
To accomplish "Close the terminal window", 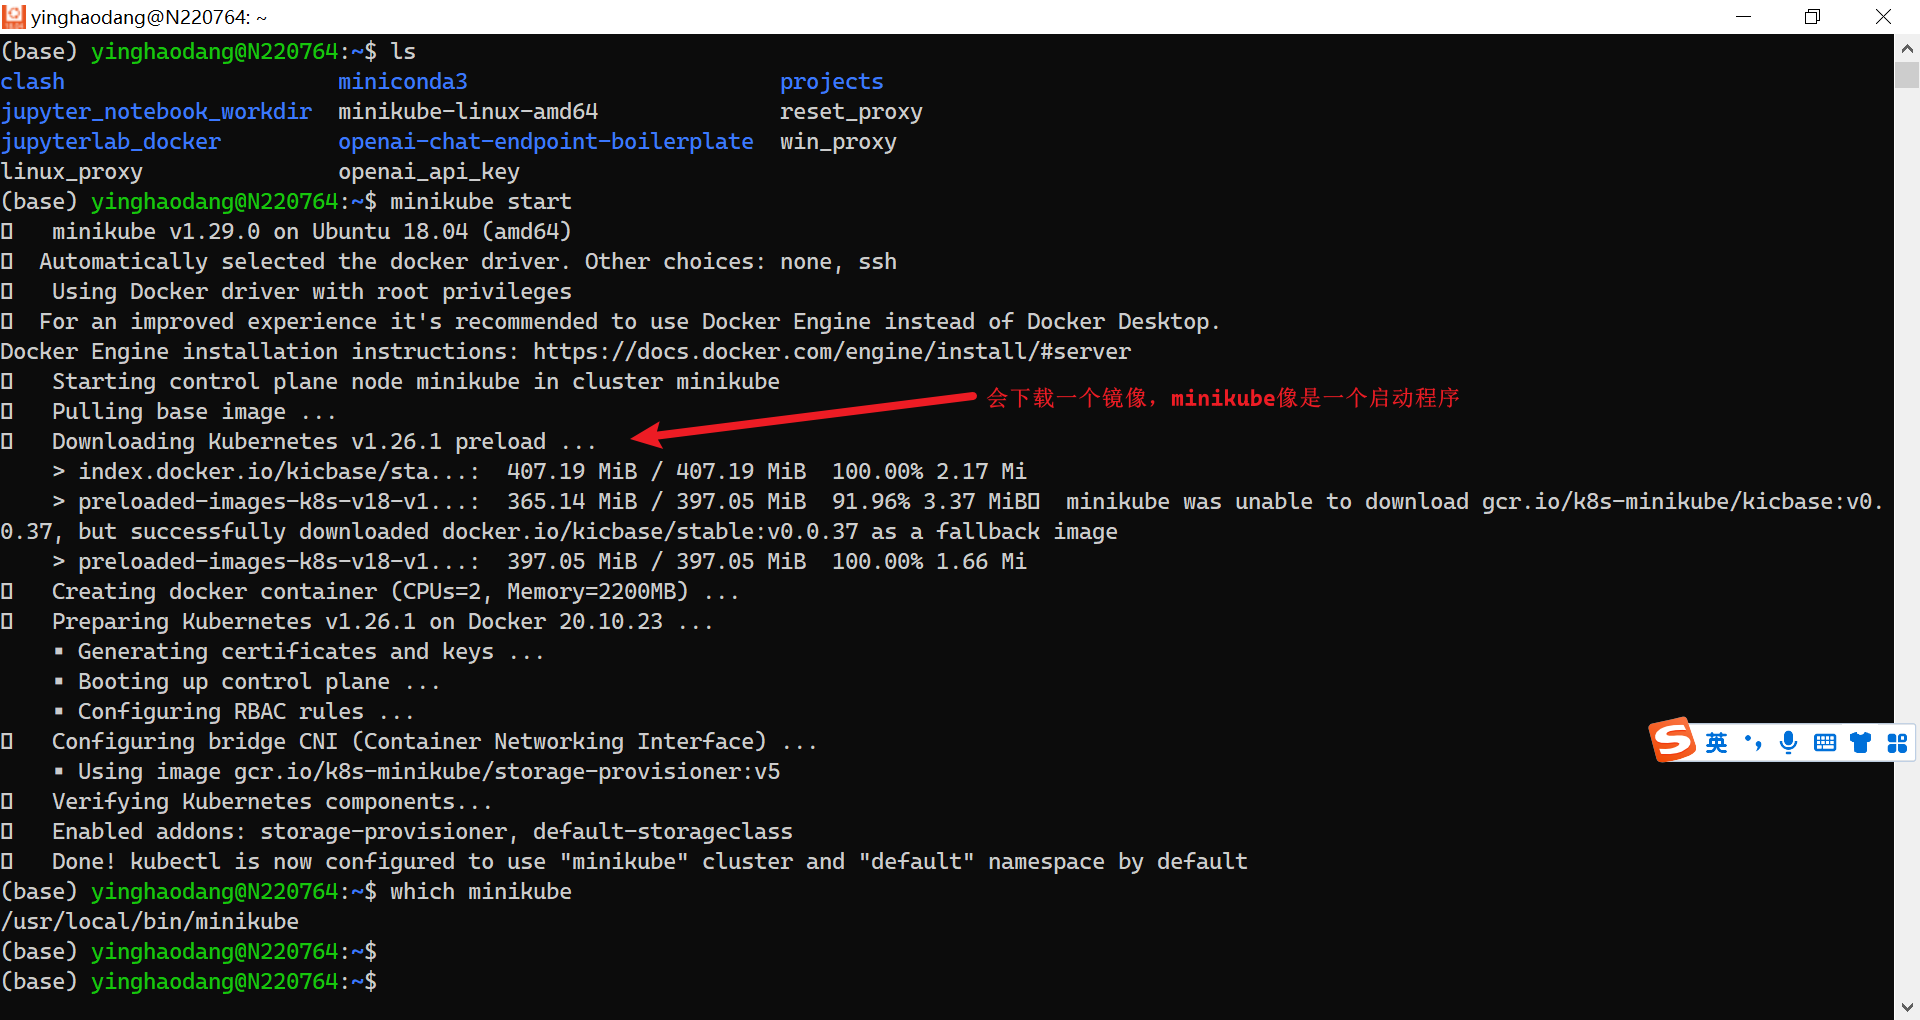I will coord(1883,17).
